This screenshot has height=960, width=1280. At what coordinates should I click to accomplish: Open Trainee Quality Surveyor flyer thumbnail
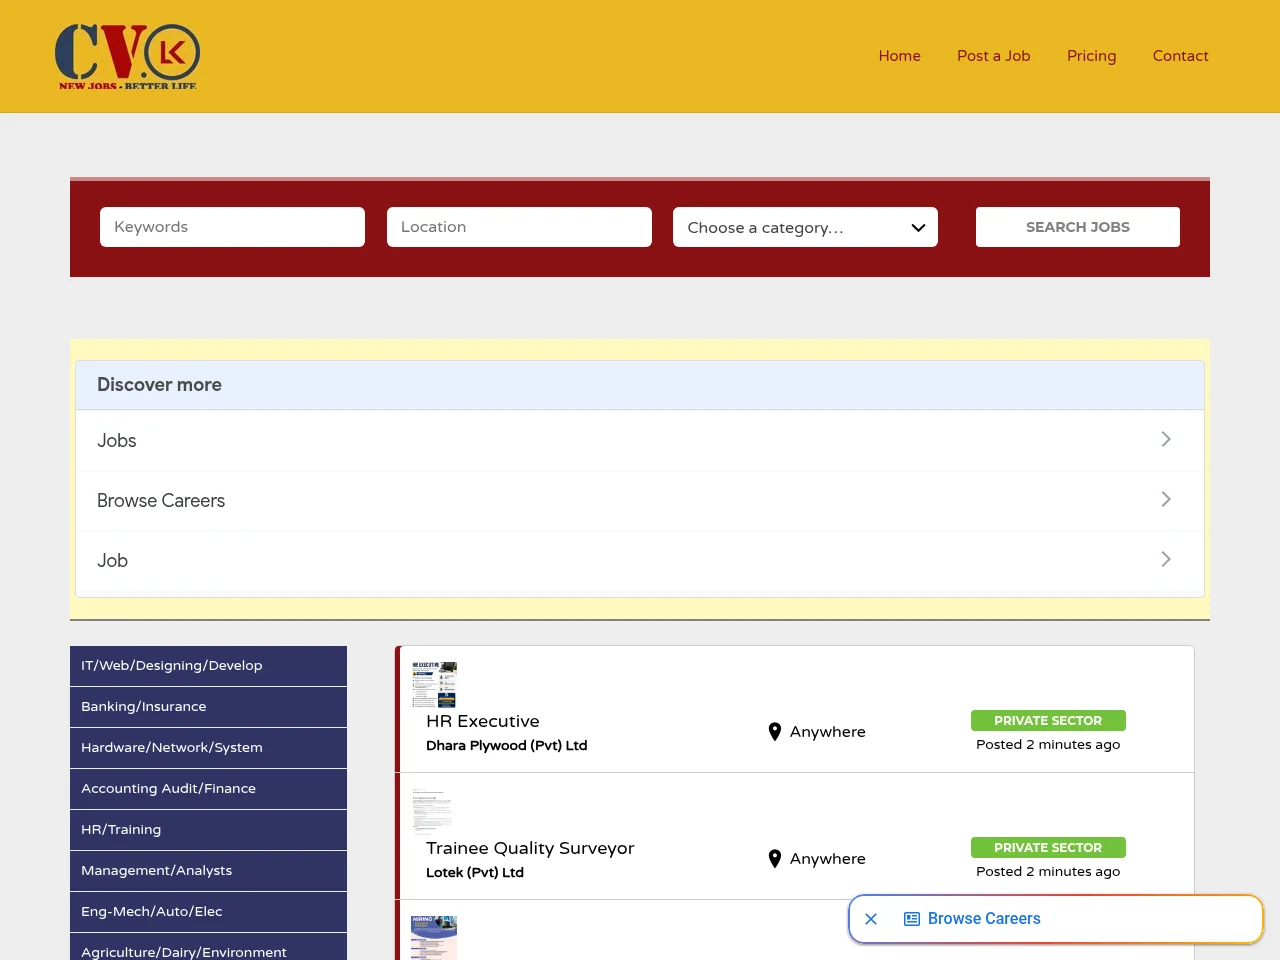point(432,811)
